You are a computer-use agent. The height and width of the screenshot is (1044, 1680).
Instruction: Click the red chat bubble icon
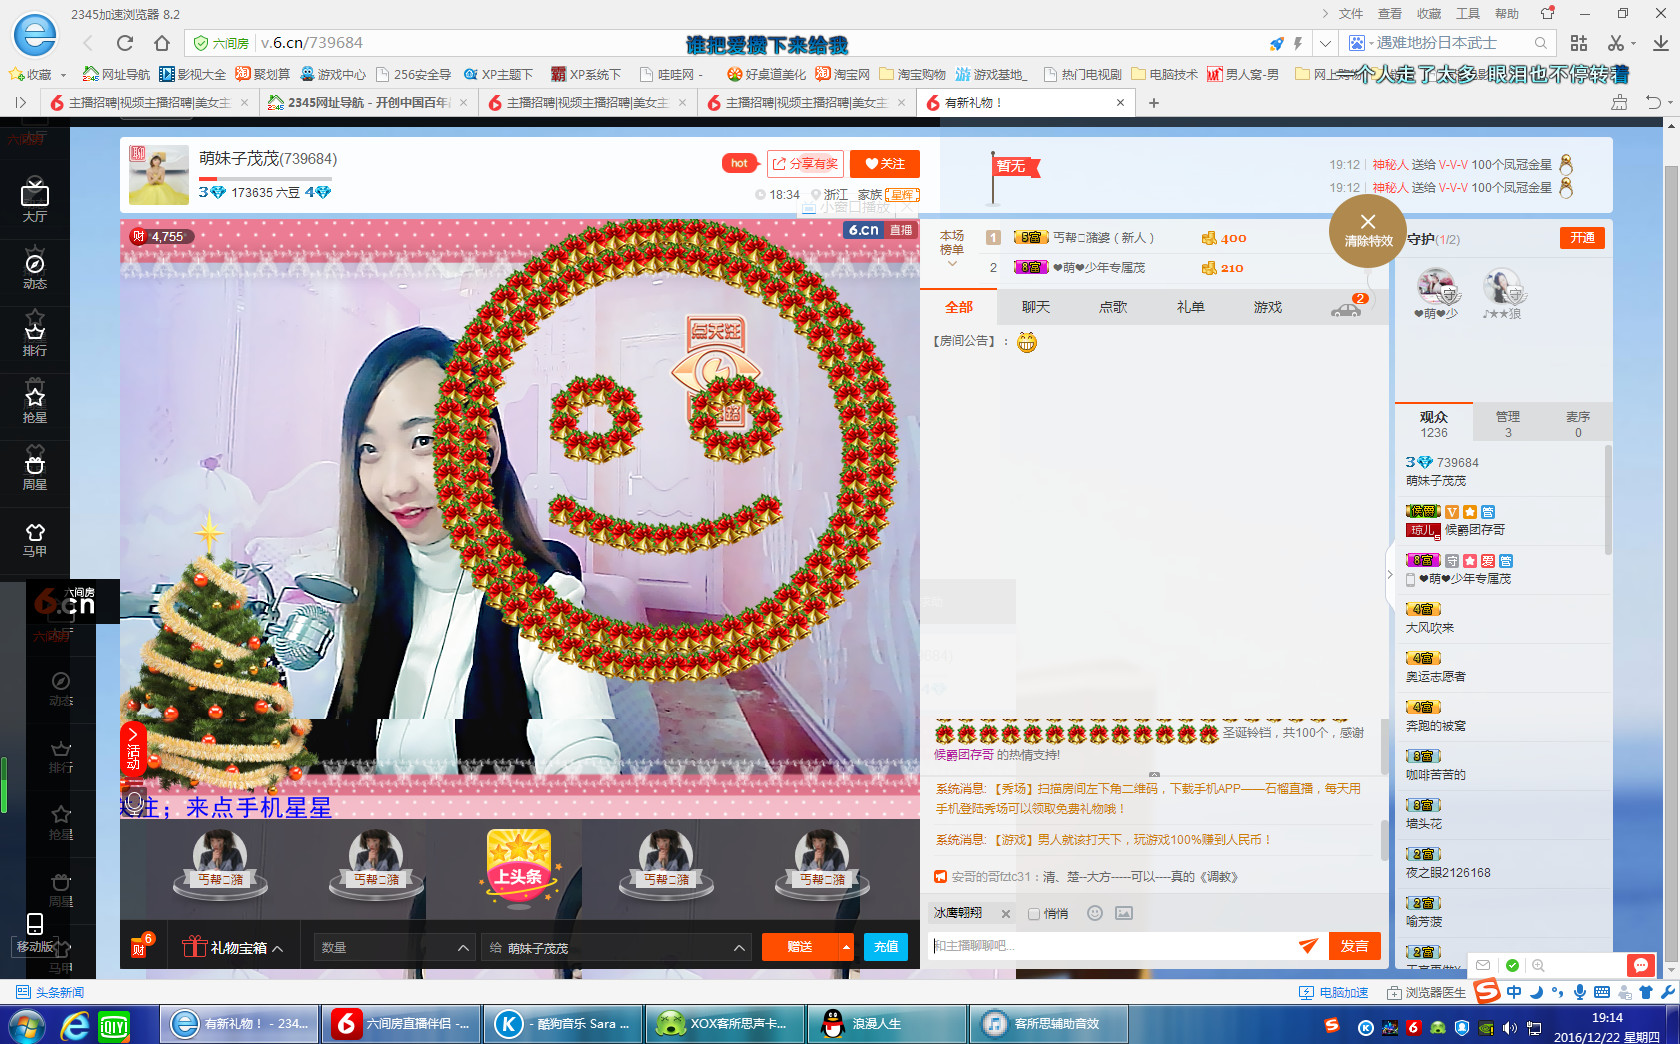pos(1640,965)
